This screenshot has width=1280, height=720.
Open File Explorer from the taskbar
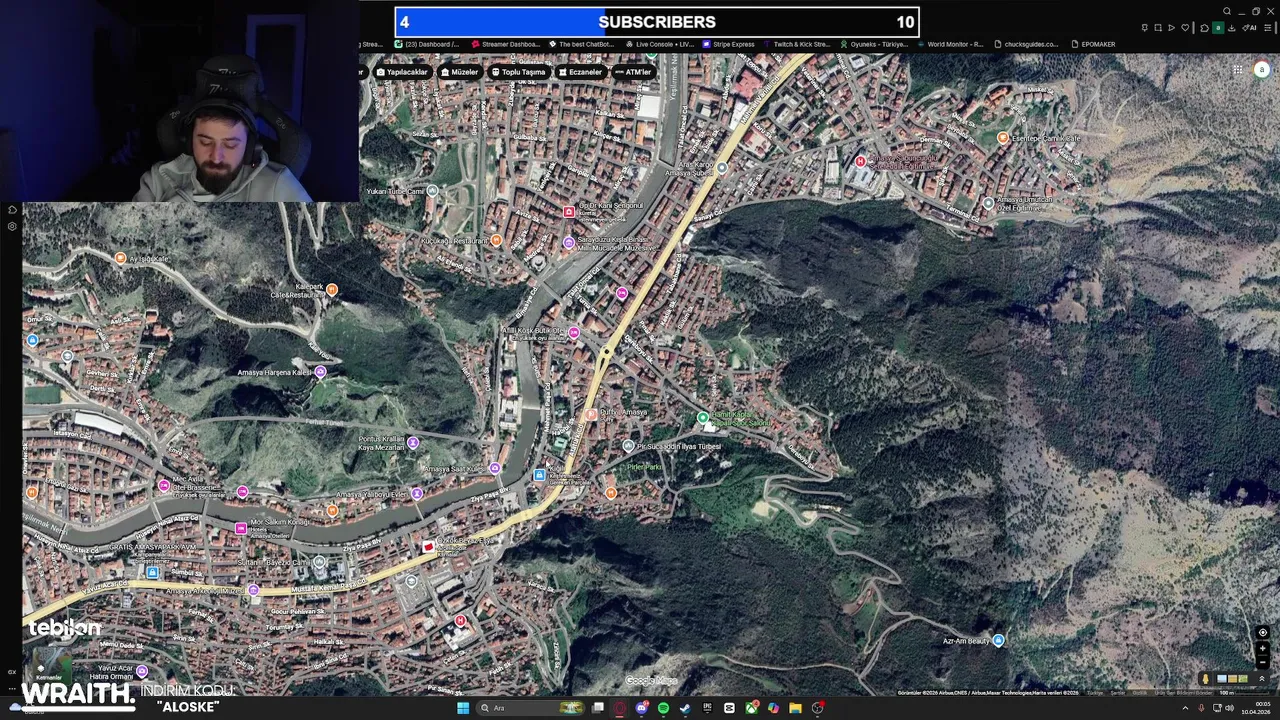click(795, 708)
